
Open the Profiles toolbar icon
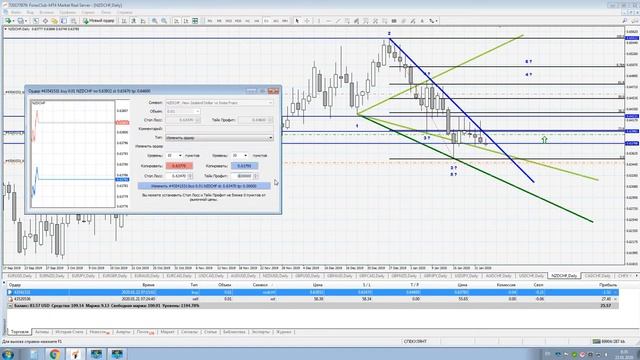pyautogui.click(x=20, y=21)
